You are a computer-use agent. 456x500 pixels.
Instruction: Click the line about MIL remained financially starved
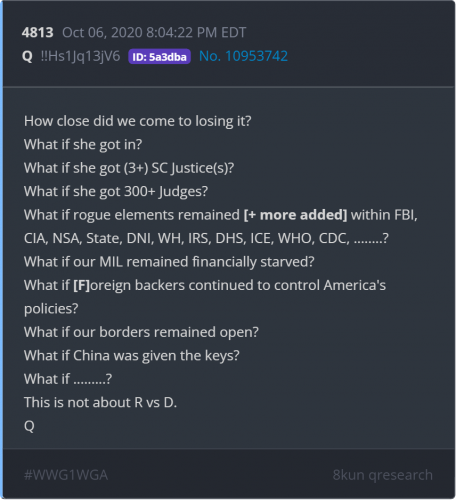click(169, 262)
